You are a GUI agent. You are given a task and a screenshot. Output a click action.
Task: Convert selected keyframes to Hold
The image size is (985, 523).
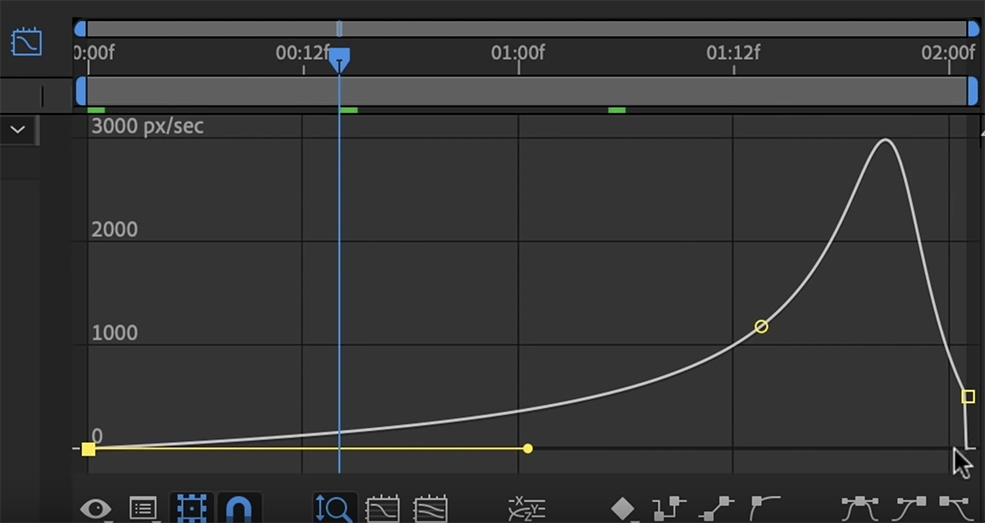669,509
